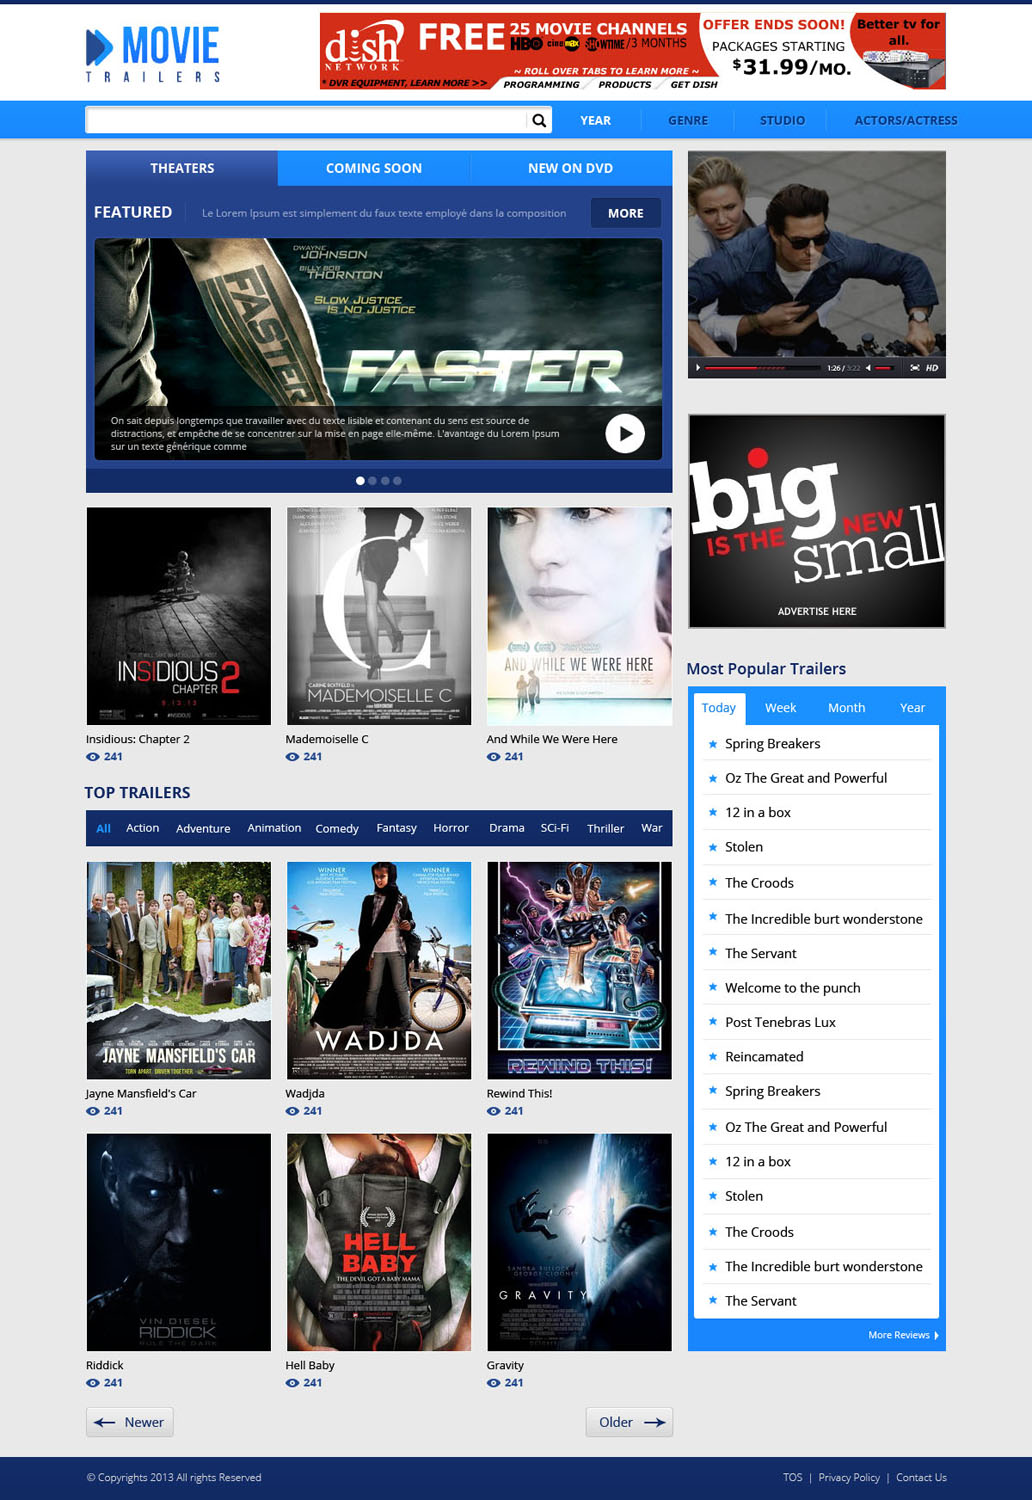Open the Genre filter menu

point(688,120)
